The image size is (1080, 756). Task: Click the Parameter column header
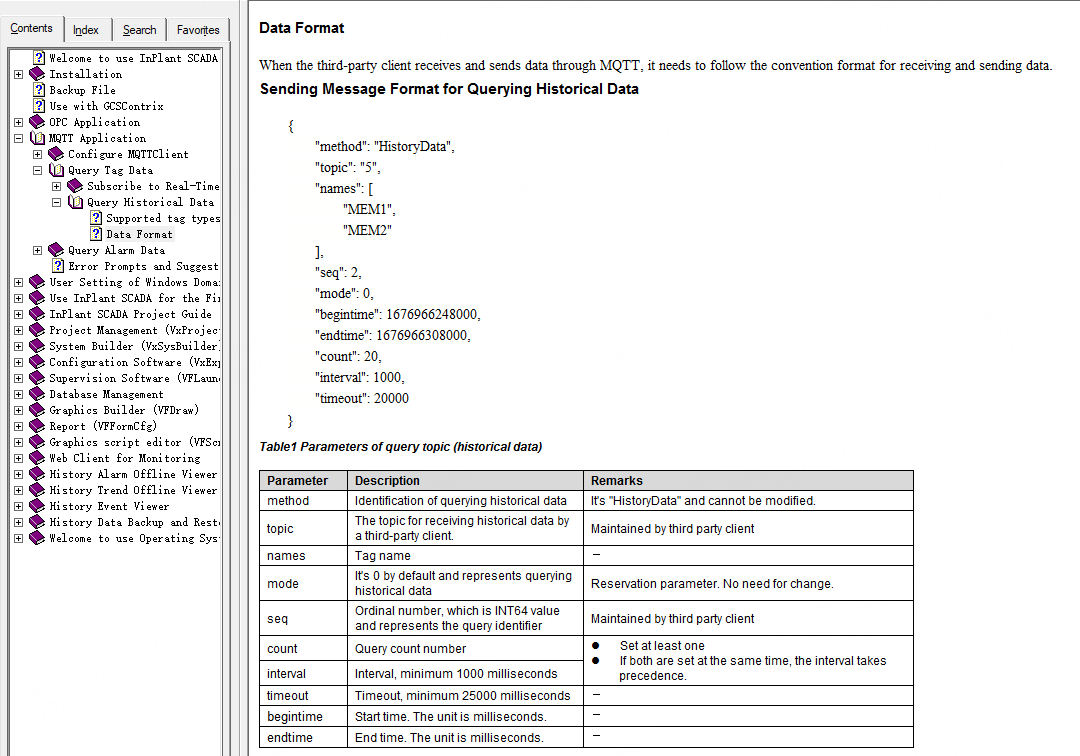[304, 481]
